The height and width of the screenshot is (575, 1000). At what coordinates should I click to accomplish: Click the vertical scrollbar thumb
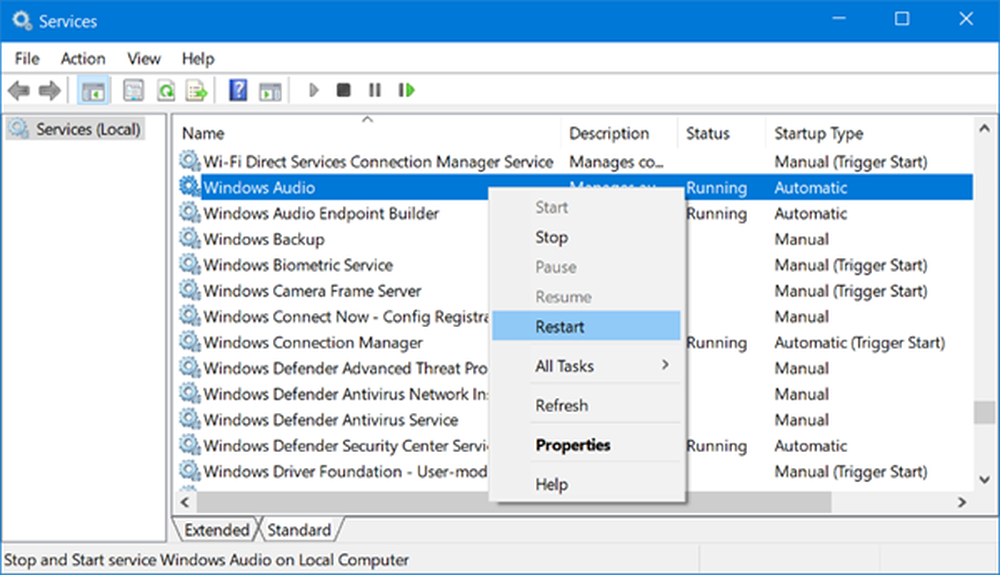point(984,412)
